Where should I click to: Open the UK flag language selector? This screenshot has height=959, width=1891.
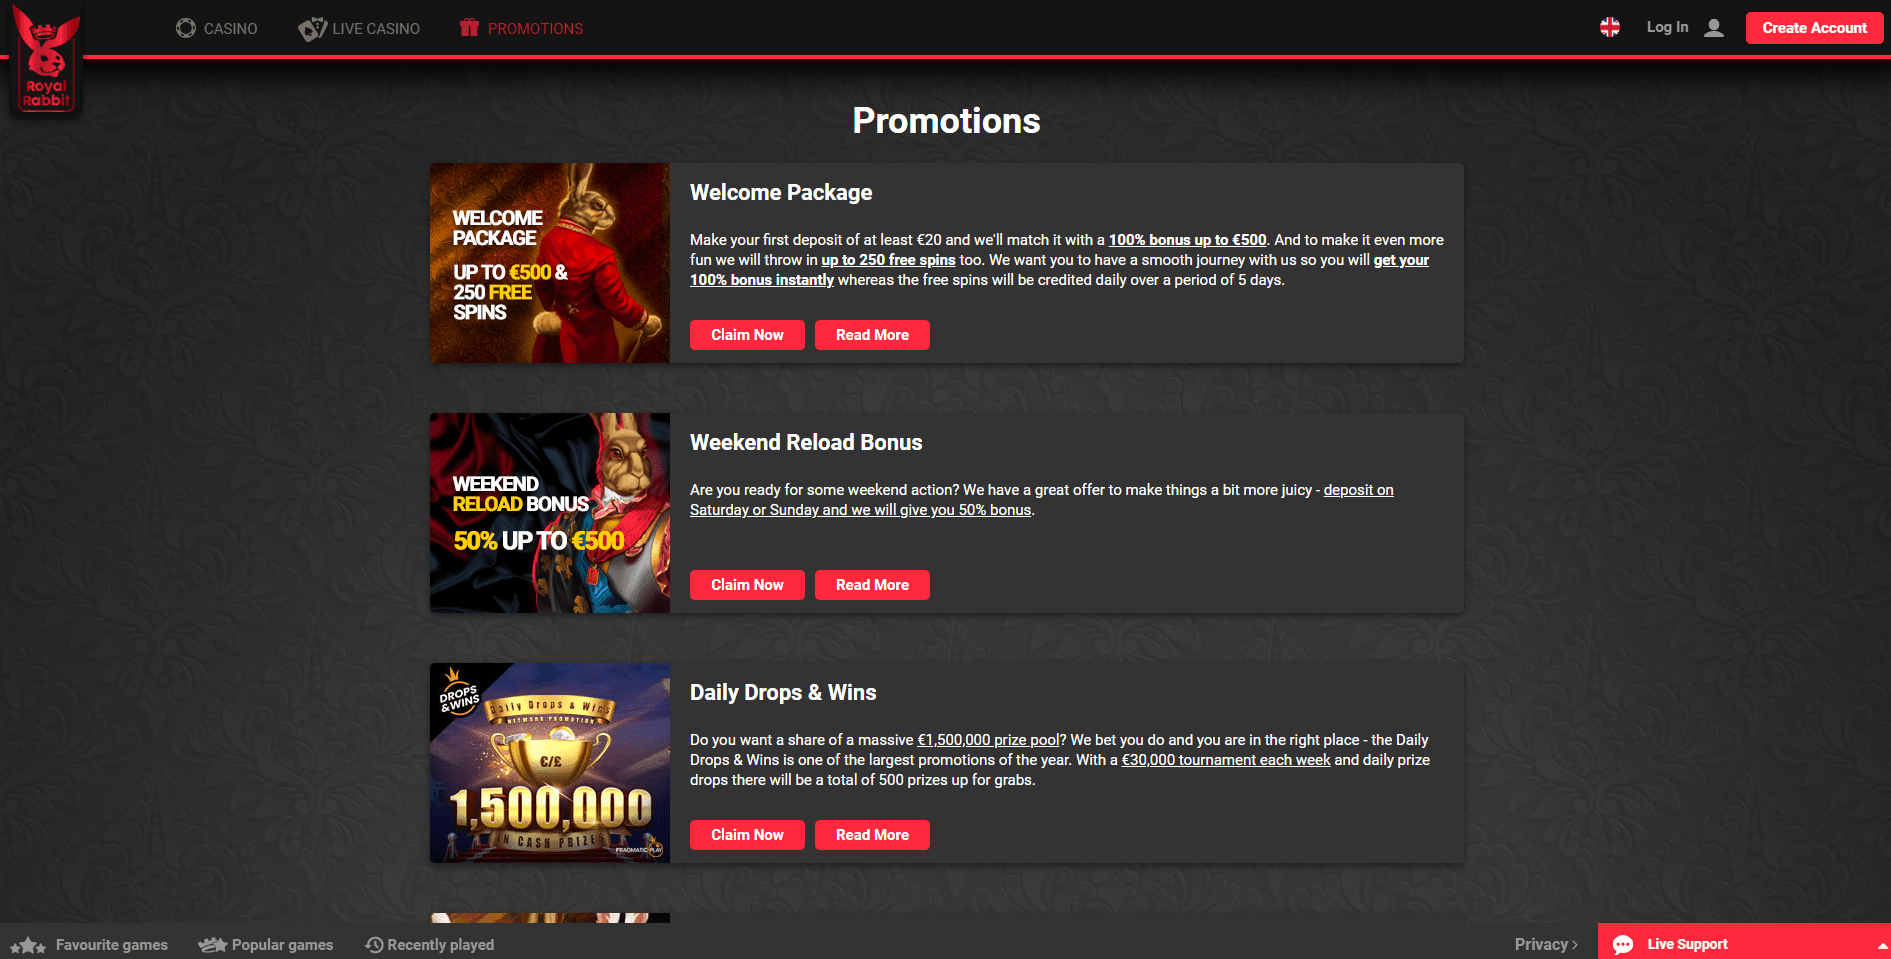[1610, 28]
